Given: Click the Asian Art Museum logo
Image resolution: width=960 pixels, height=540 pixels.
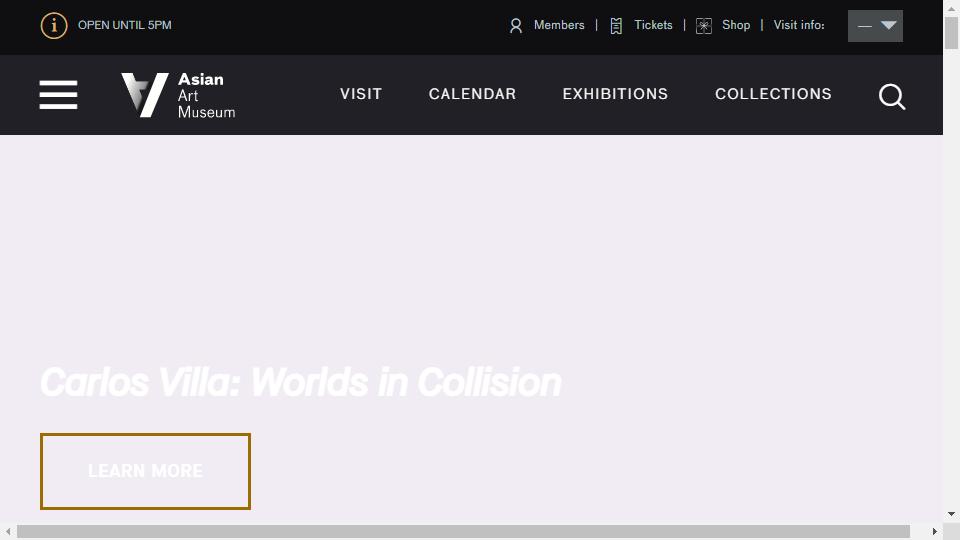Looking at the screenshot, I should point(178,95).
